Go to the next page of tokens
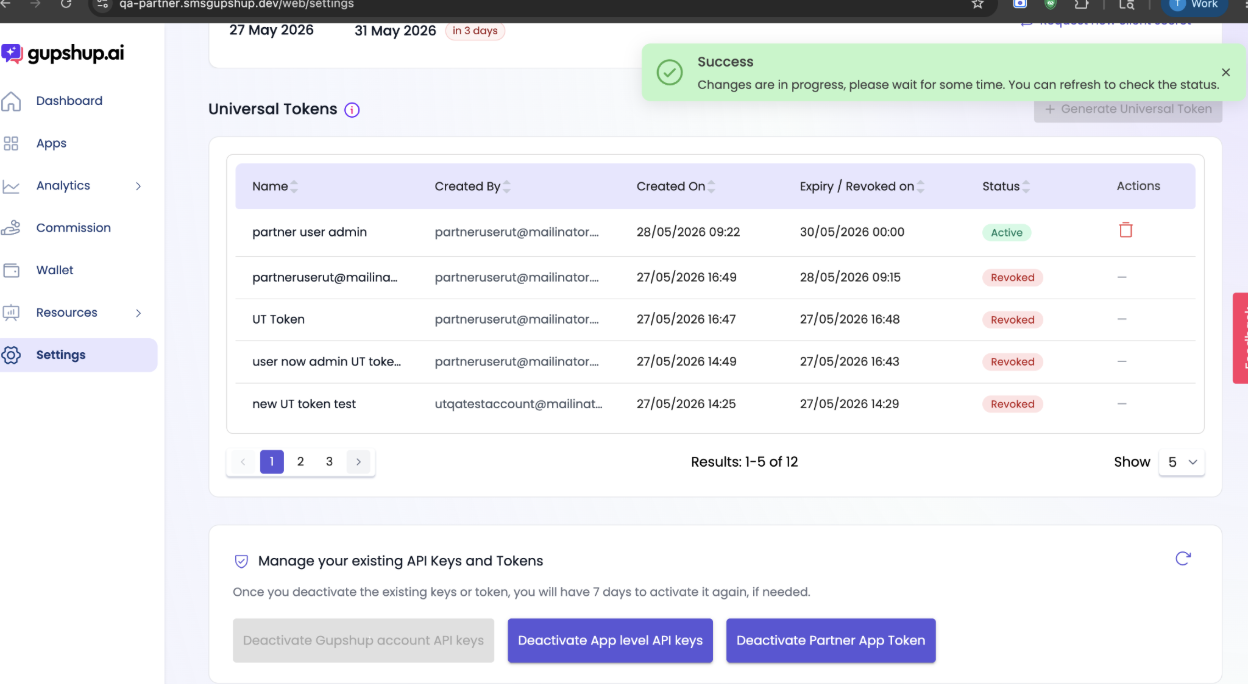Image resolution: width=1254 pixels, height=684 pixels. pyautogui.click(x=358, y=462)
